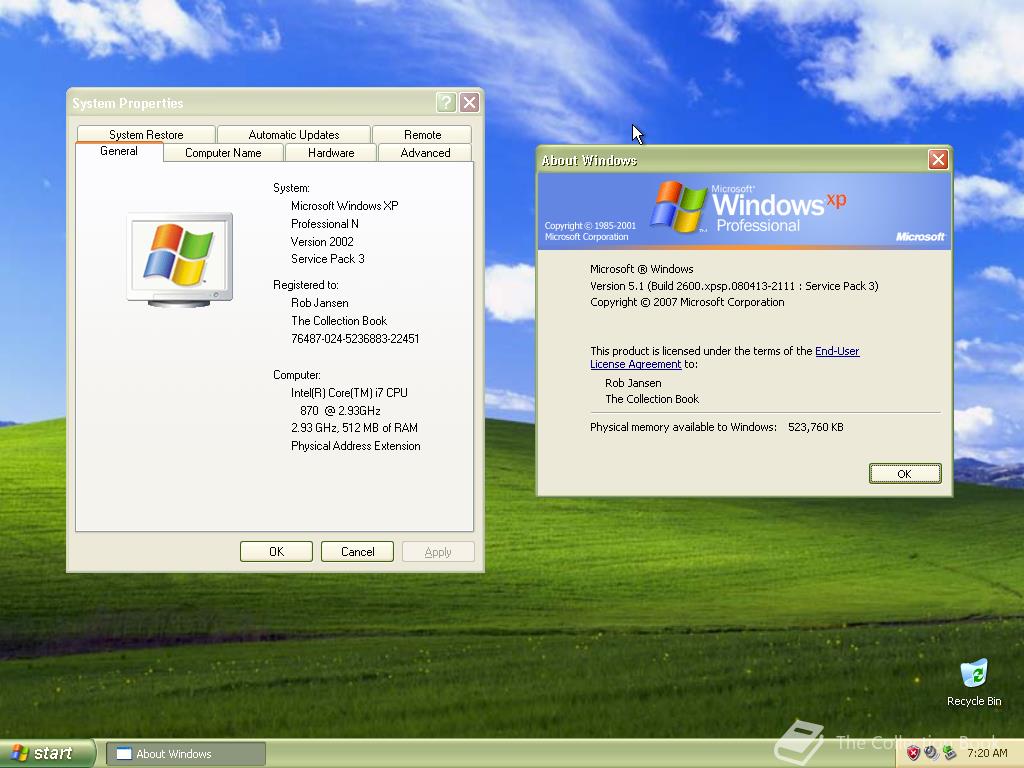1024x768 pixels.
Task: Click the Security Center red shield tray icon
Action: coord(913,753)
